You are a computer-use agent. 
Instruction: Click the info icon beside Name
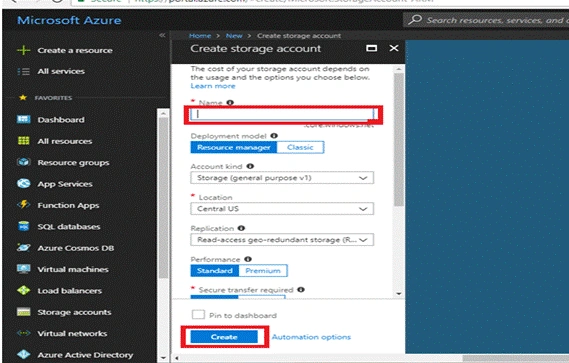coord(230,103)
